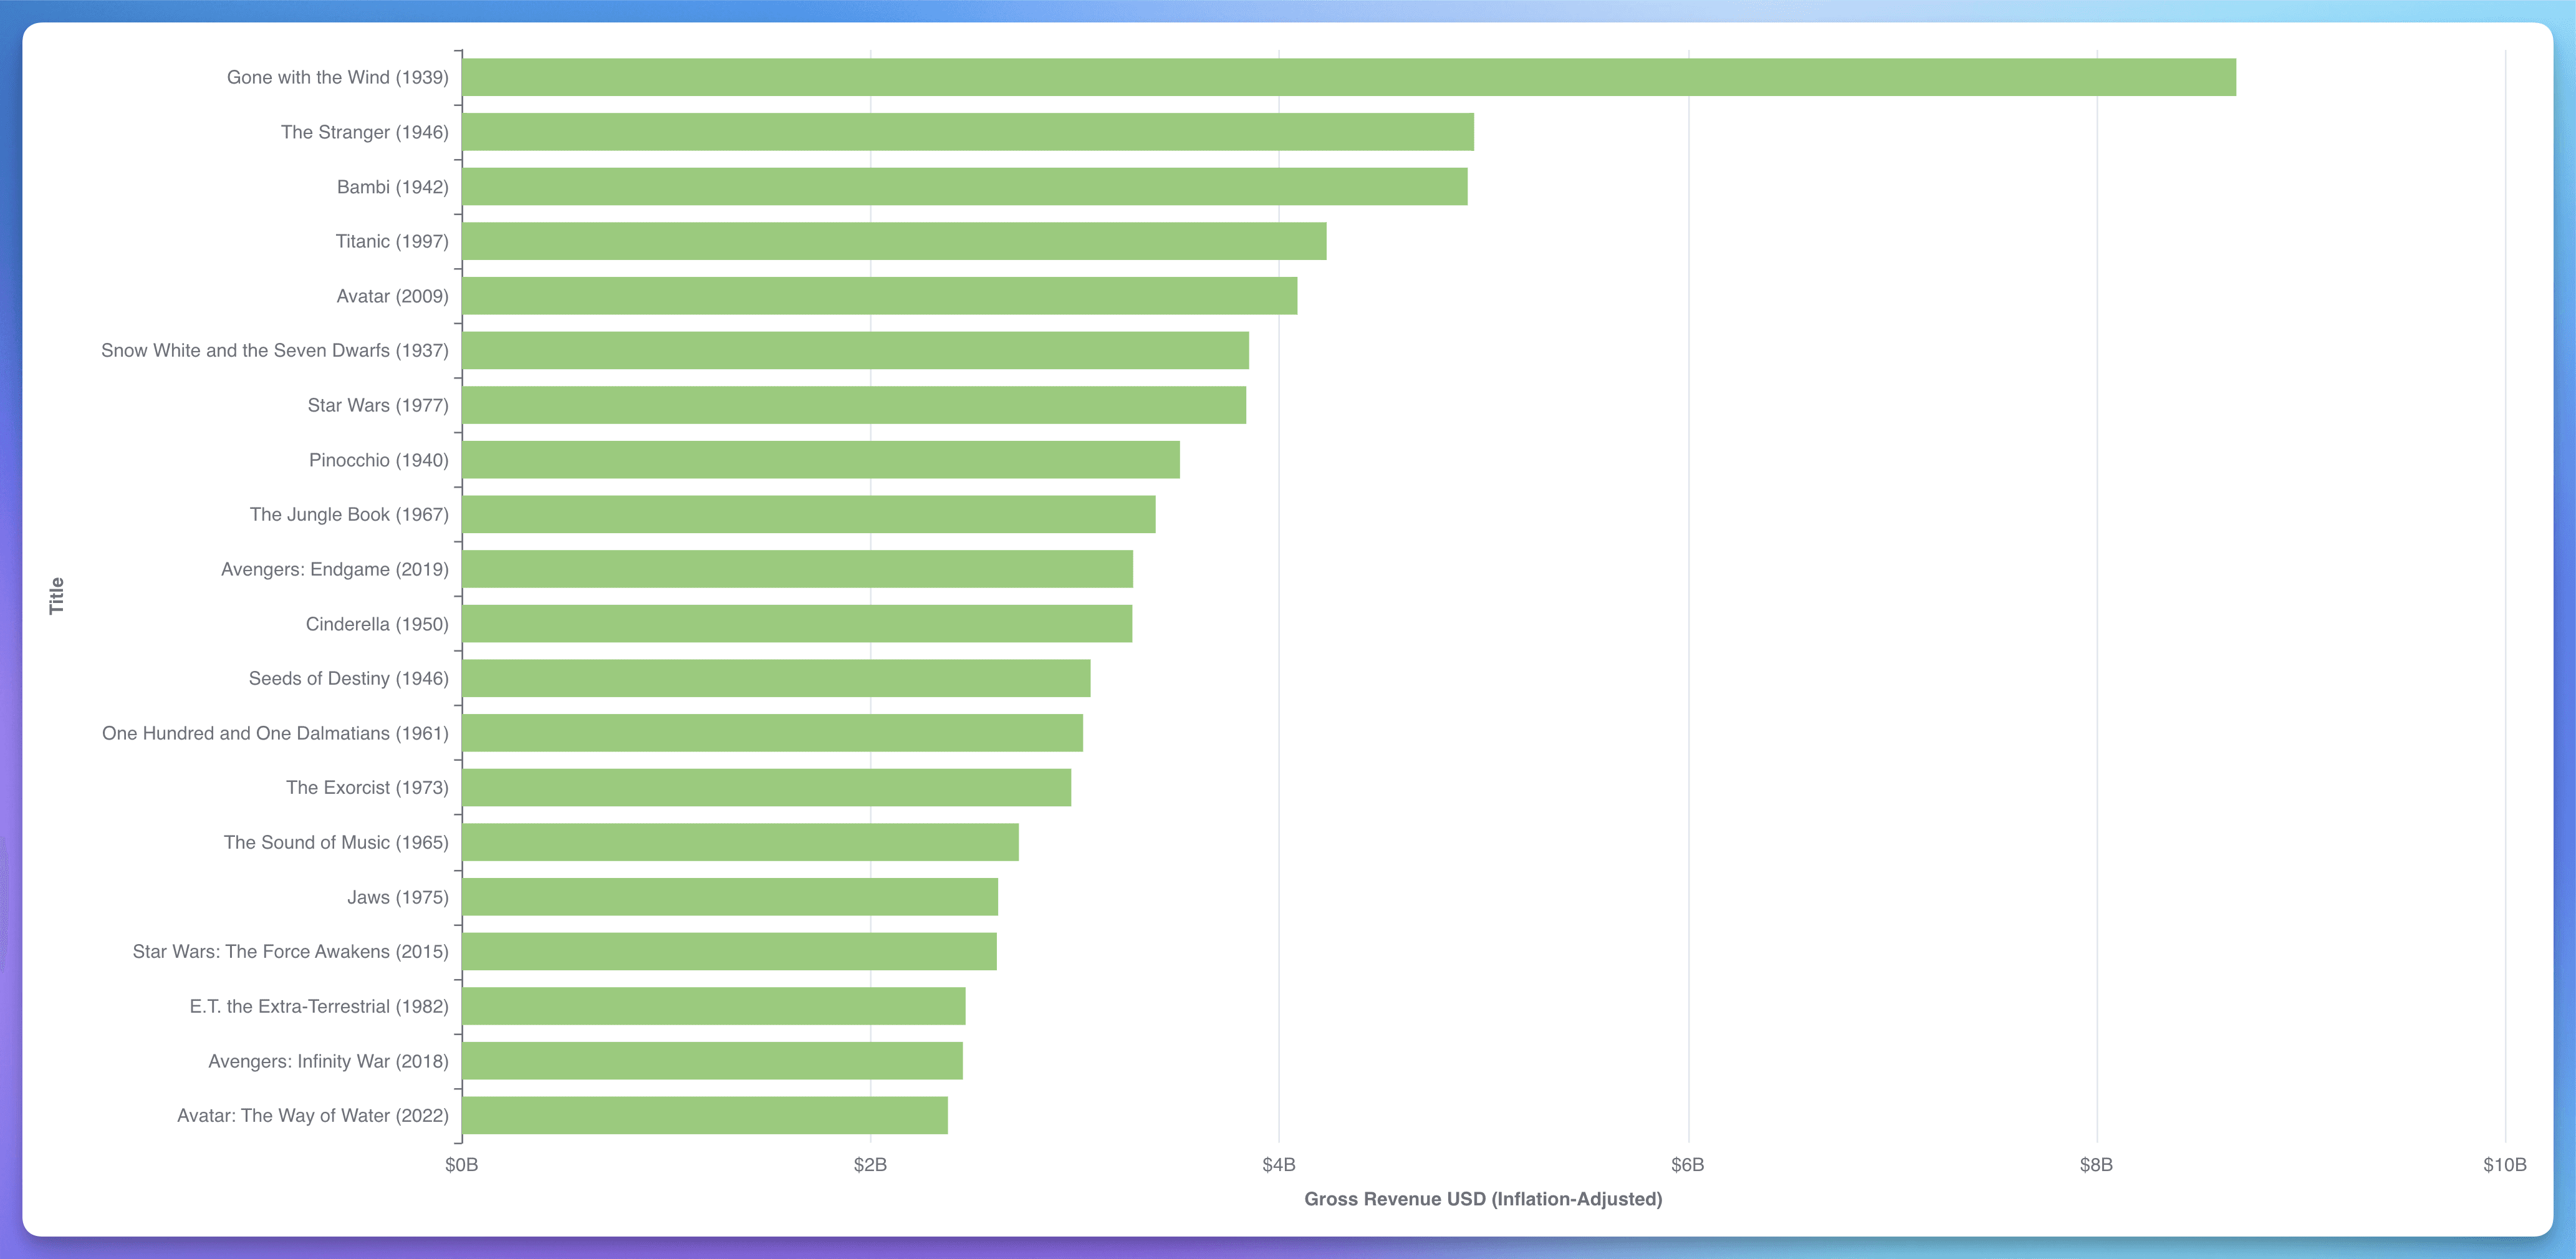Click 'The Stranger (1946)' axis label
Screen dimensions: 2576x1259
[x=365, y=132]
